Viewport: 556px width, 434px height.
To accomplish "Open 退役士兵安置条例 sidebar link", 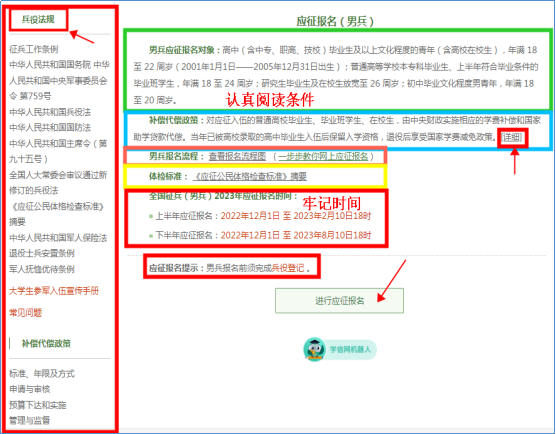I will pos(42,253).
